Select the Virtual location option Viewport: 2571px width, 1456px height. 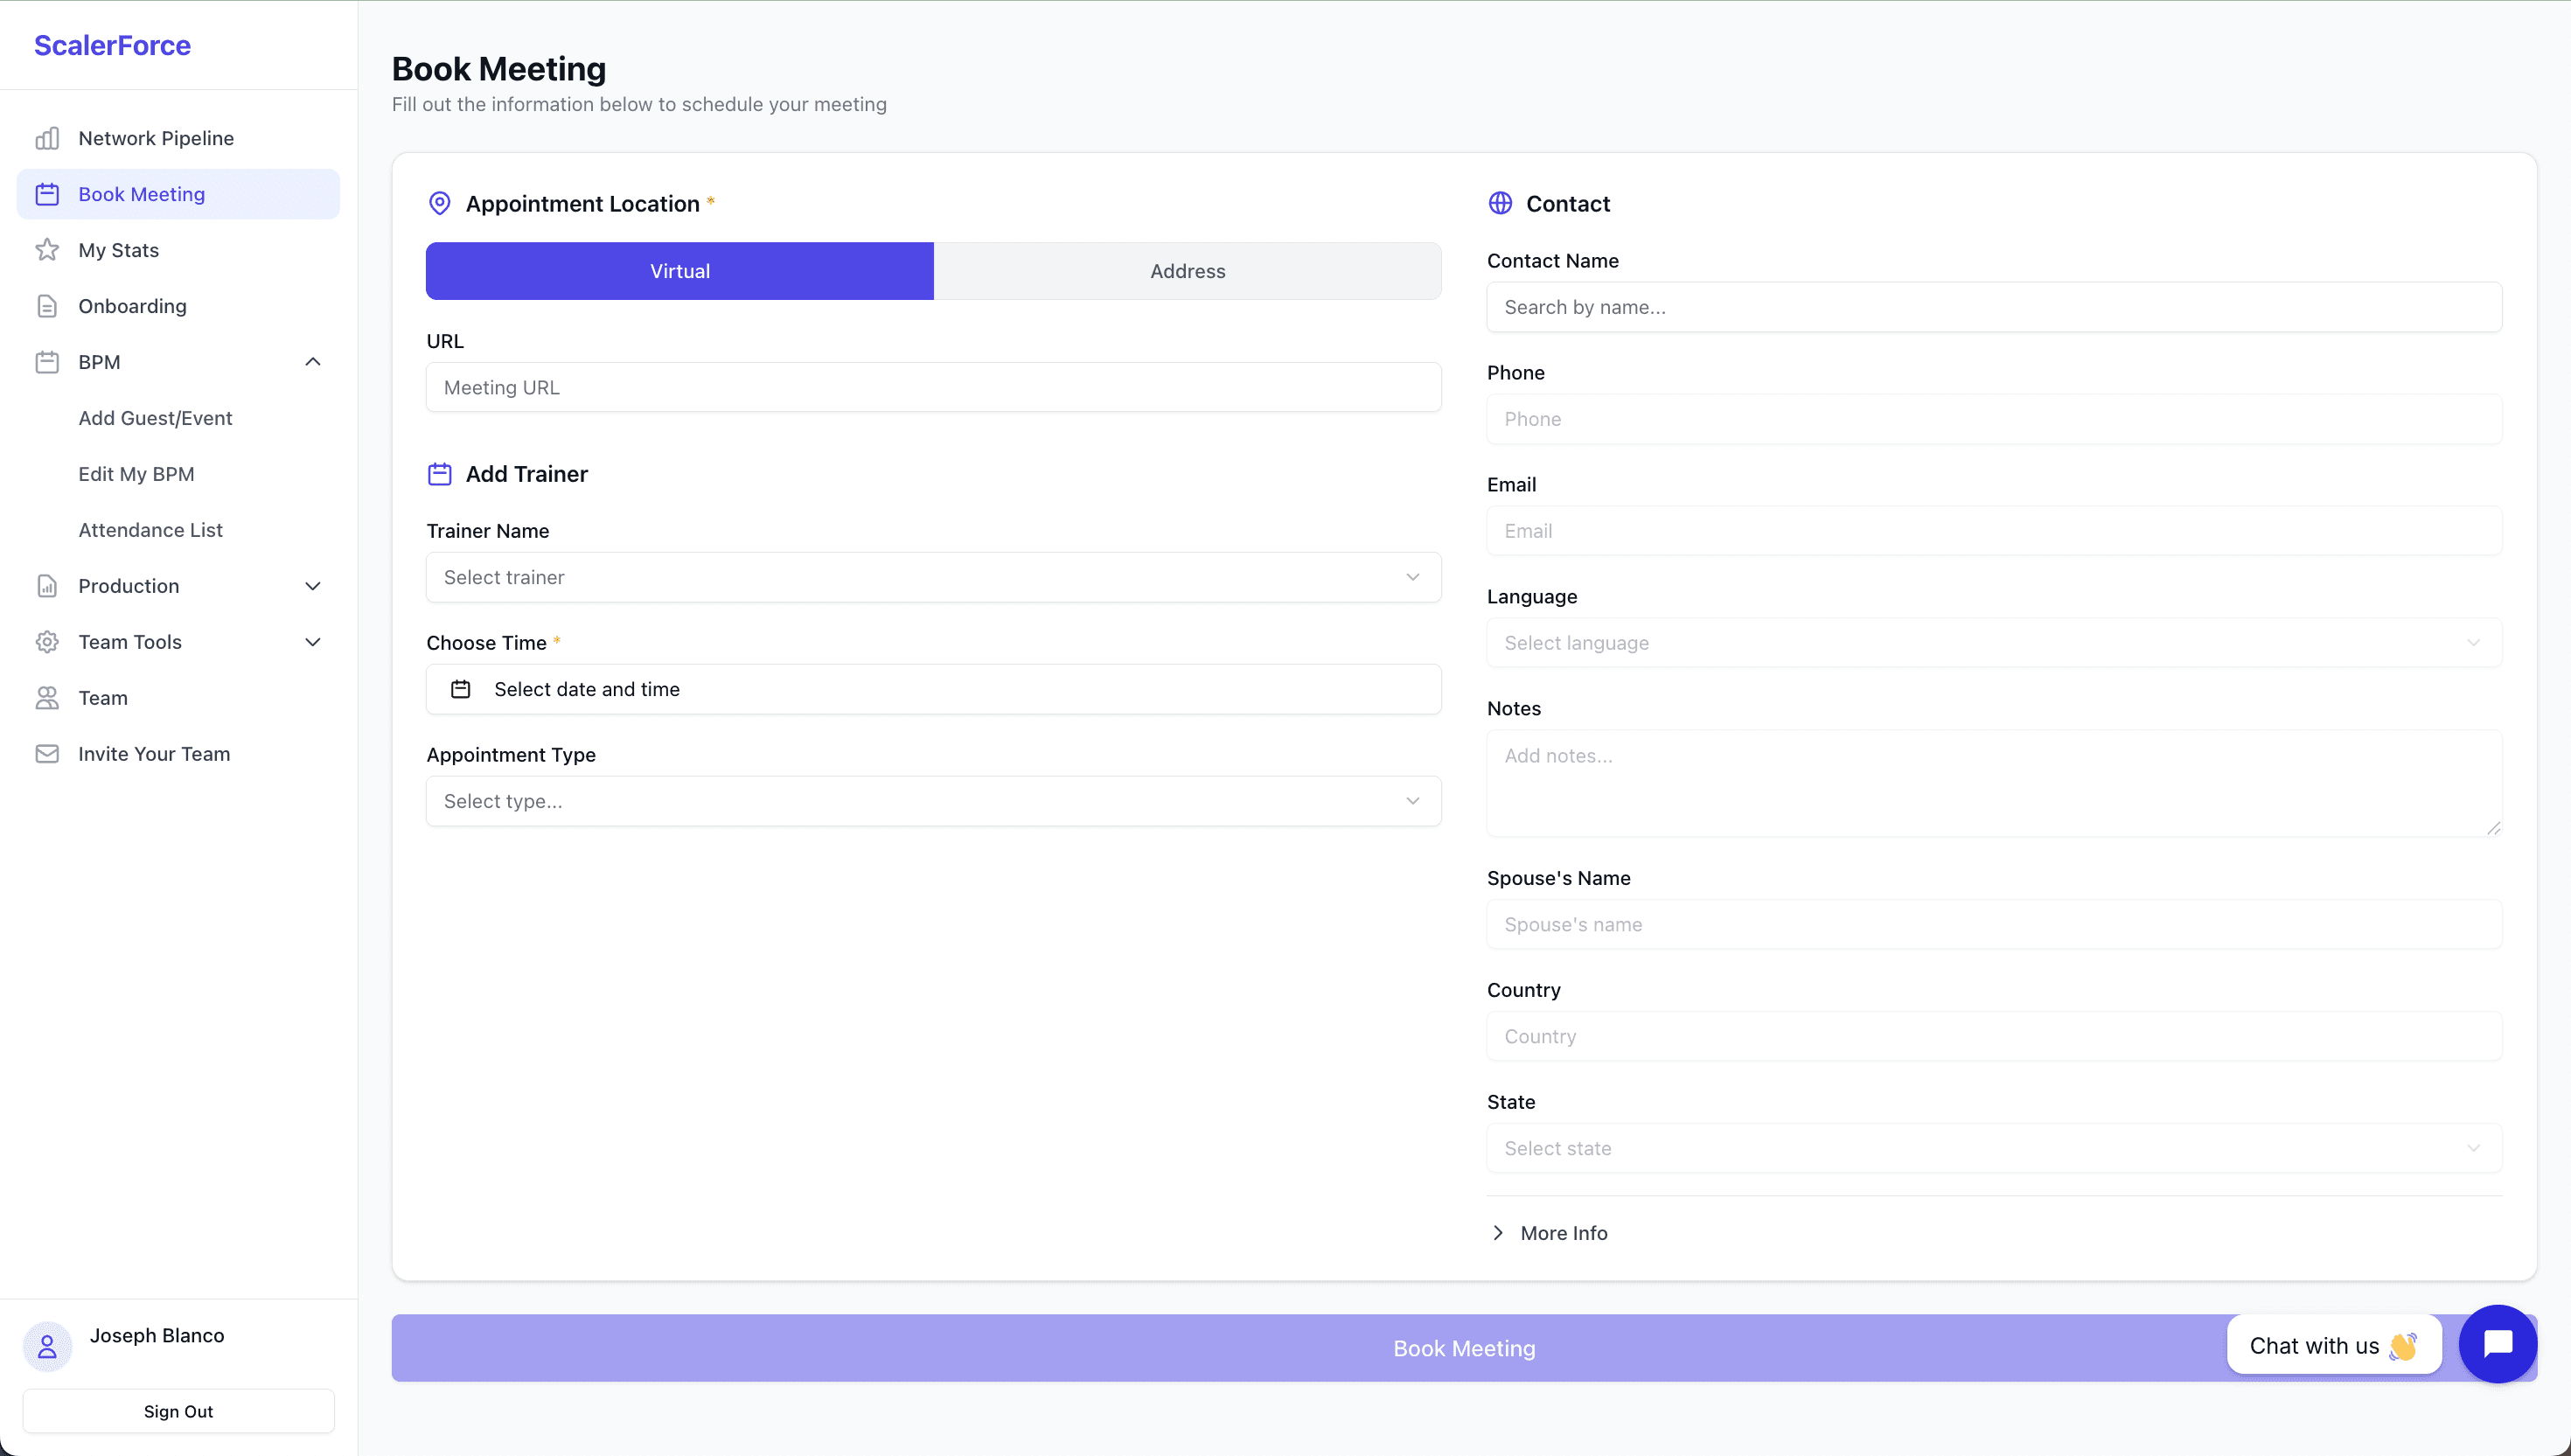click(x=679, y=270)
